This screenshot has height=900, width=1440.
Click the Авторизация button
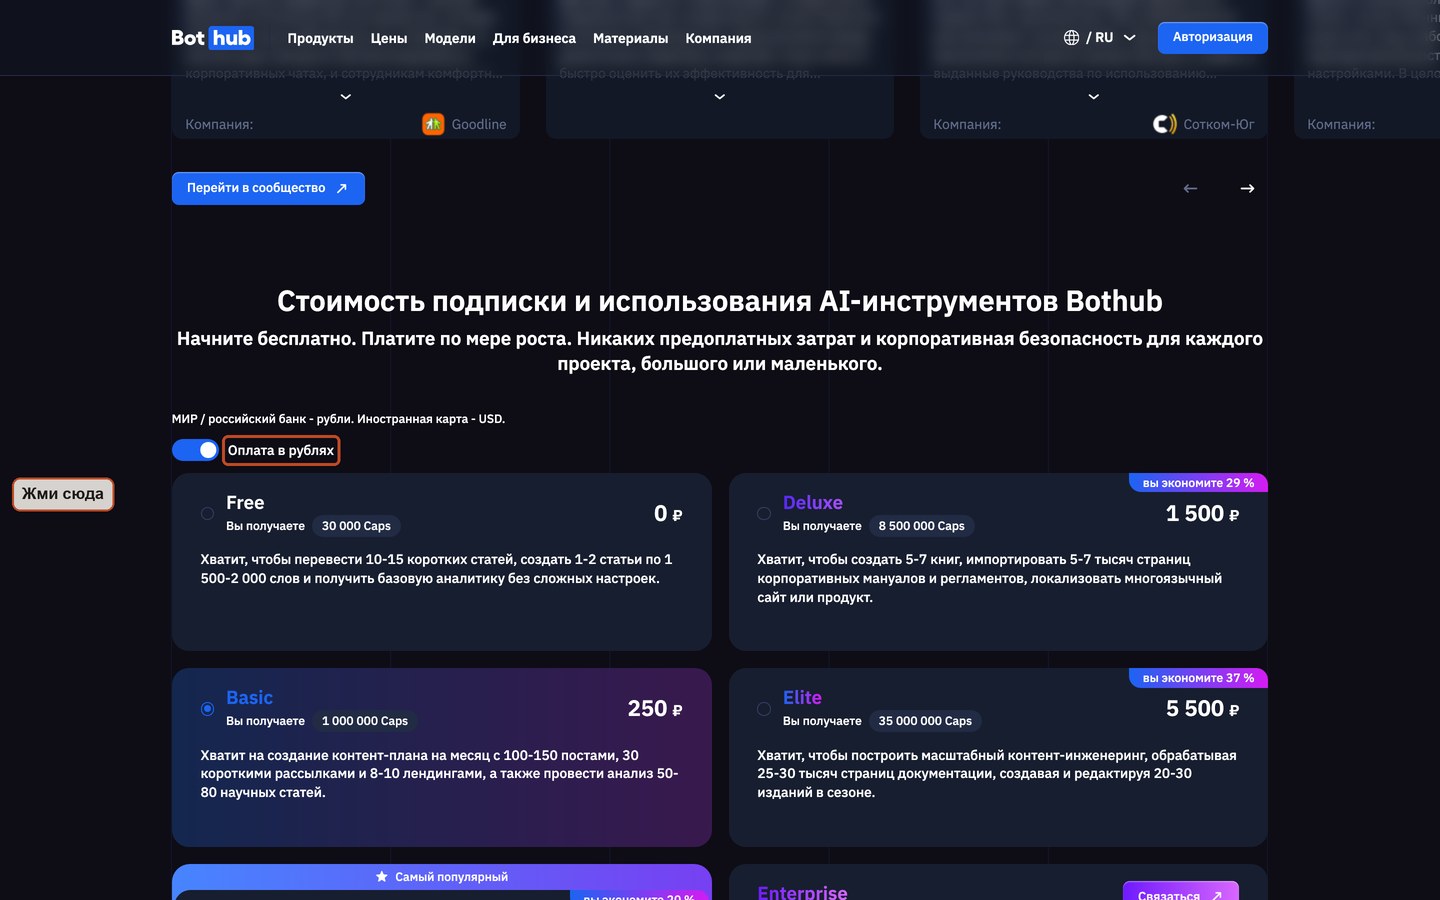[1212, 37]
